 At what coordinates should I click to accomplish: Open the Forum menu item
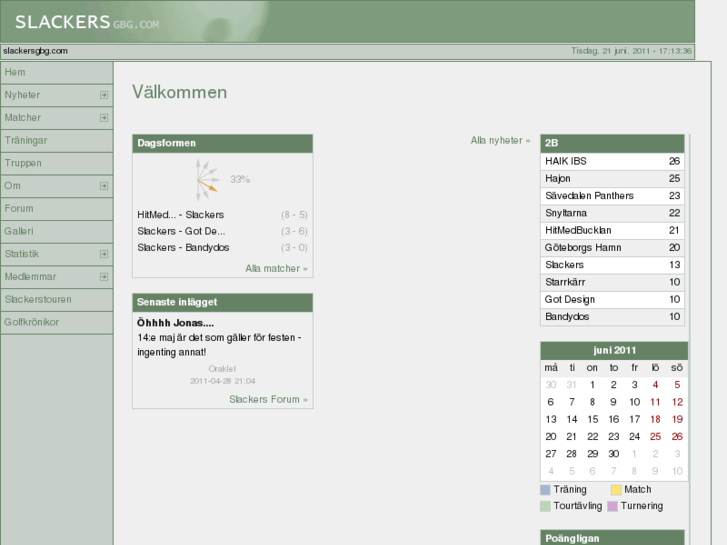(57, 209)
